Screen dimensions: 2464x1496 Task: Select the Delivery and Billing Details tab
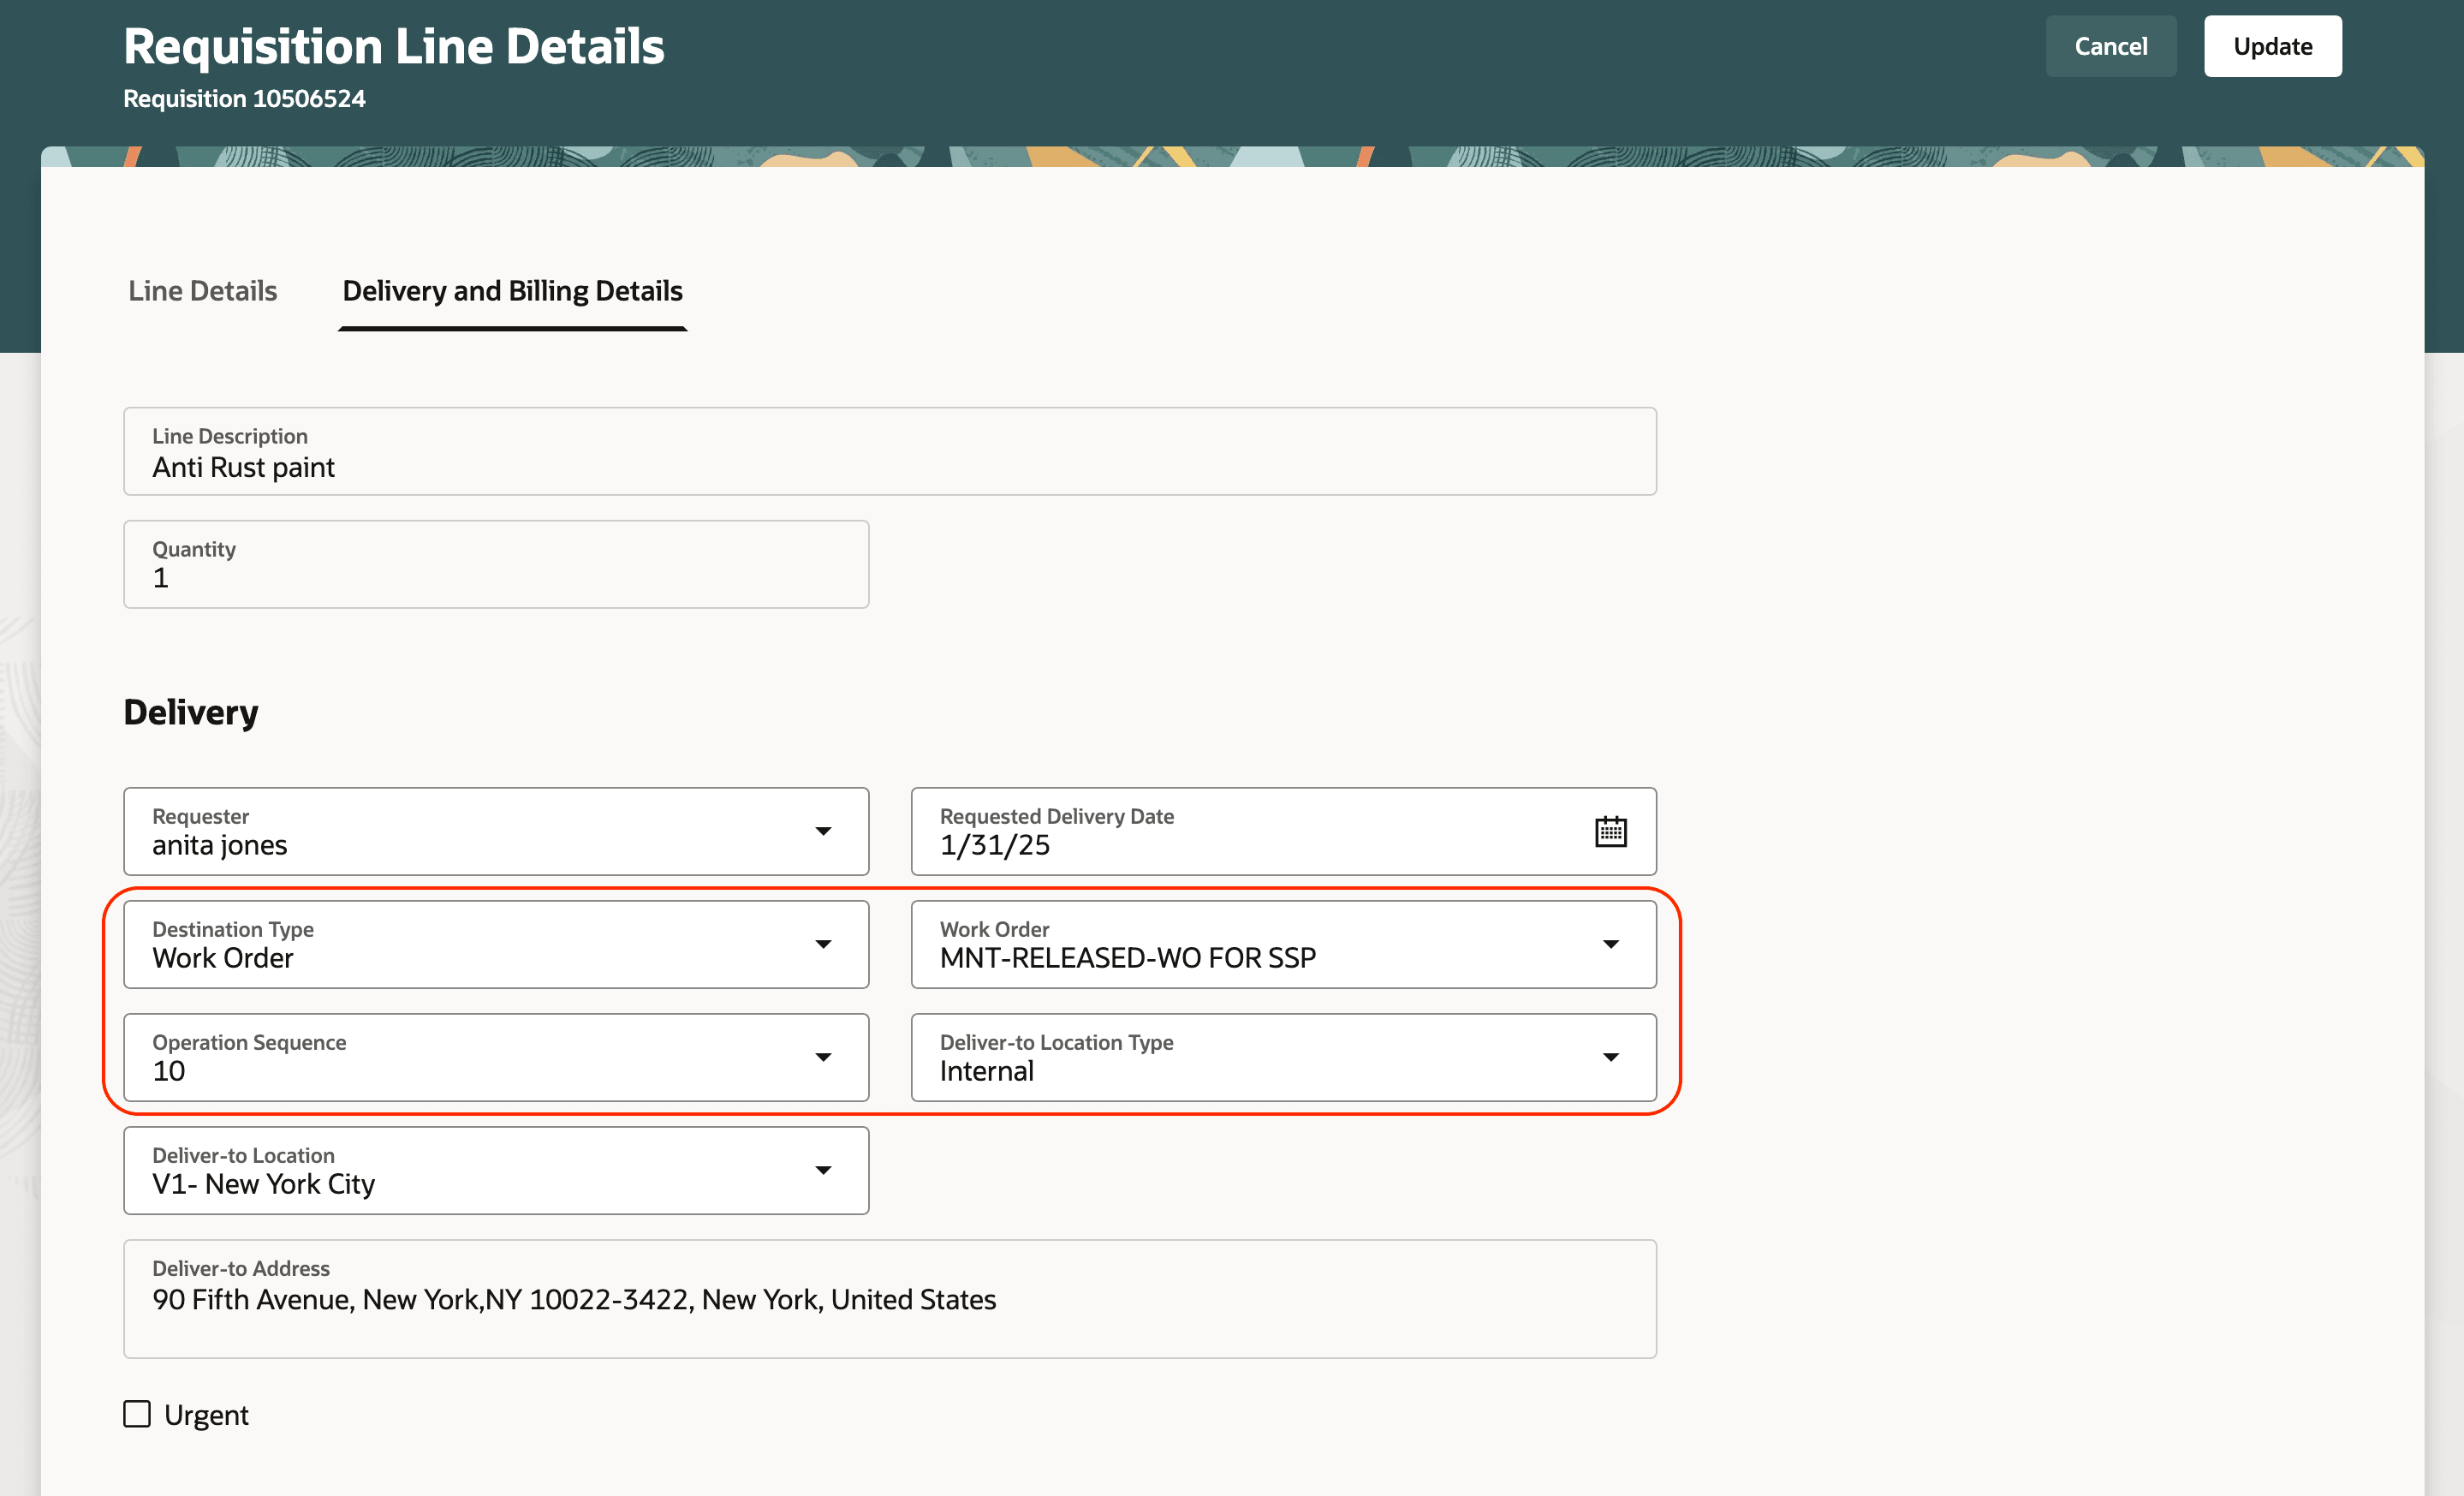[512, 291]
